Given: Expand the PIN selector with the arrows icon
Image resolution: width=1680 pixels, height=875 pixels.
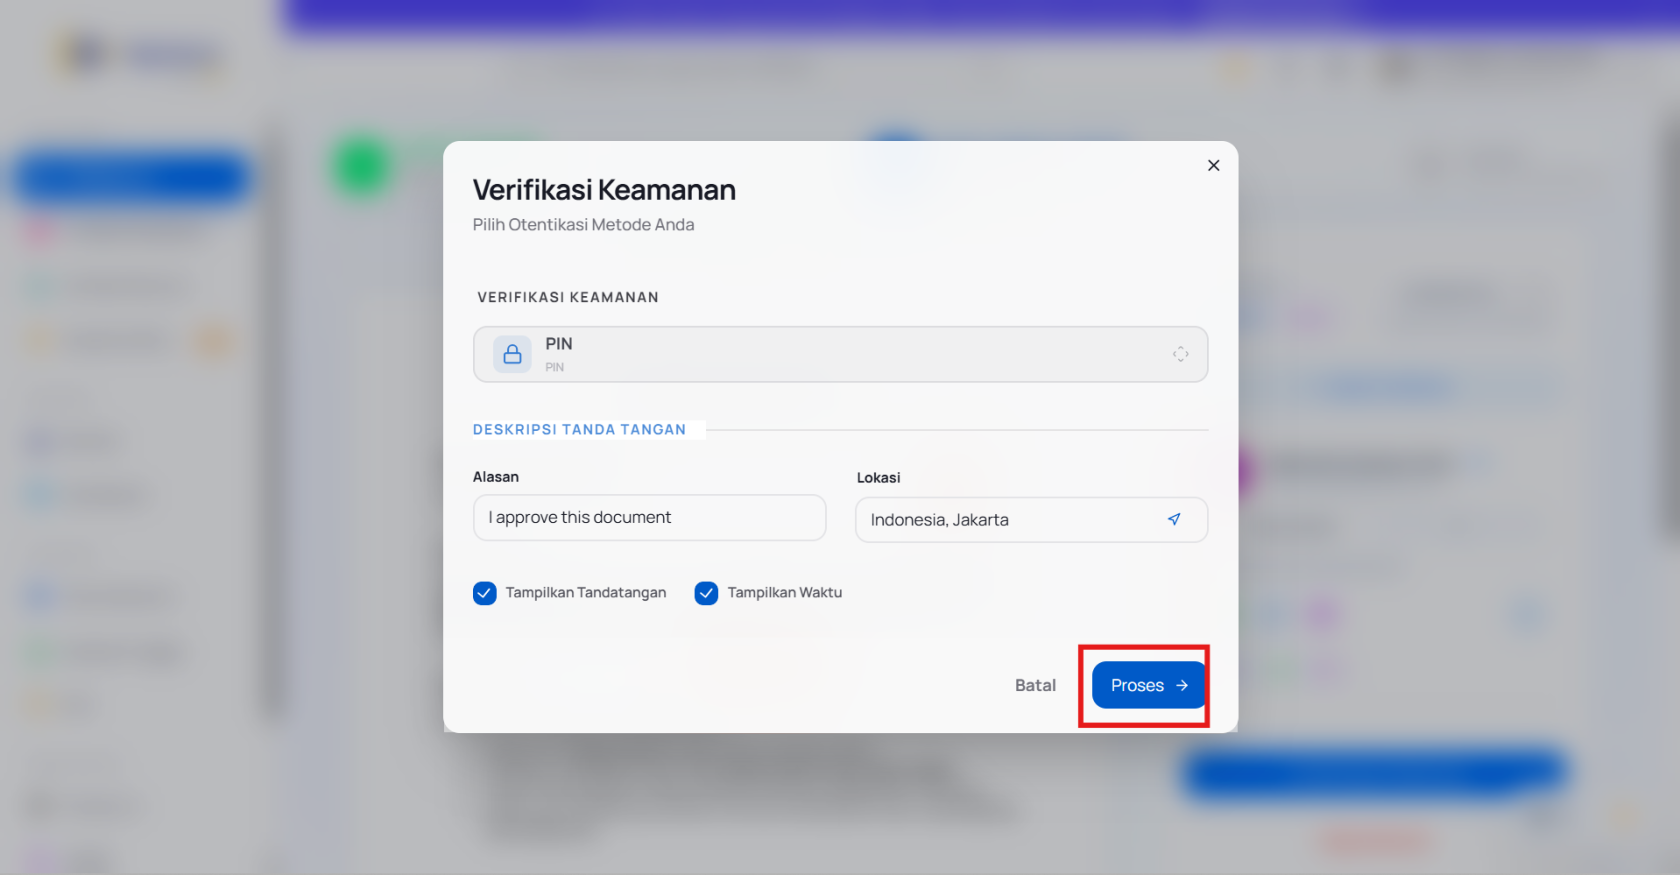Looking at the screenshot, I should point(1180,354).
